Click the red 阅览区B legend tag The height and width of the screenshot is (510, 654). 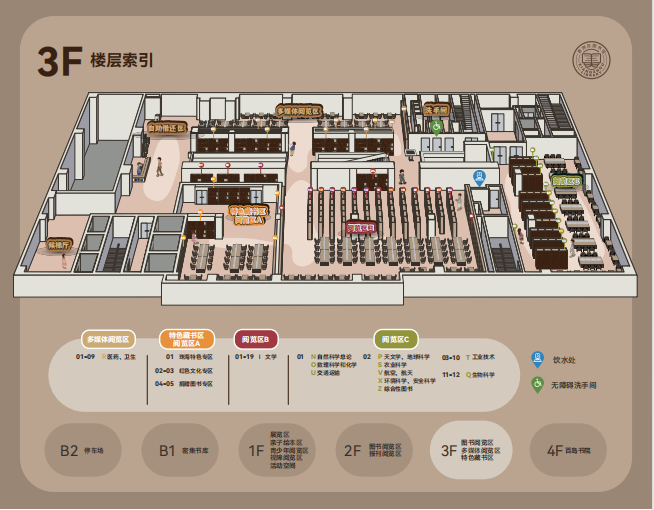(x=256, y=338)
